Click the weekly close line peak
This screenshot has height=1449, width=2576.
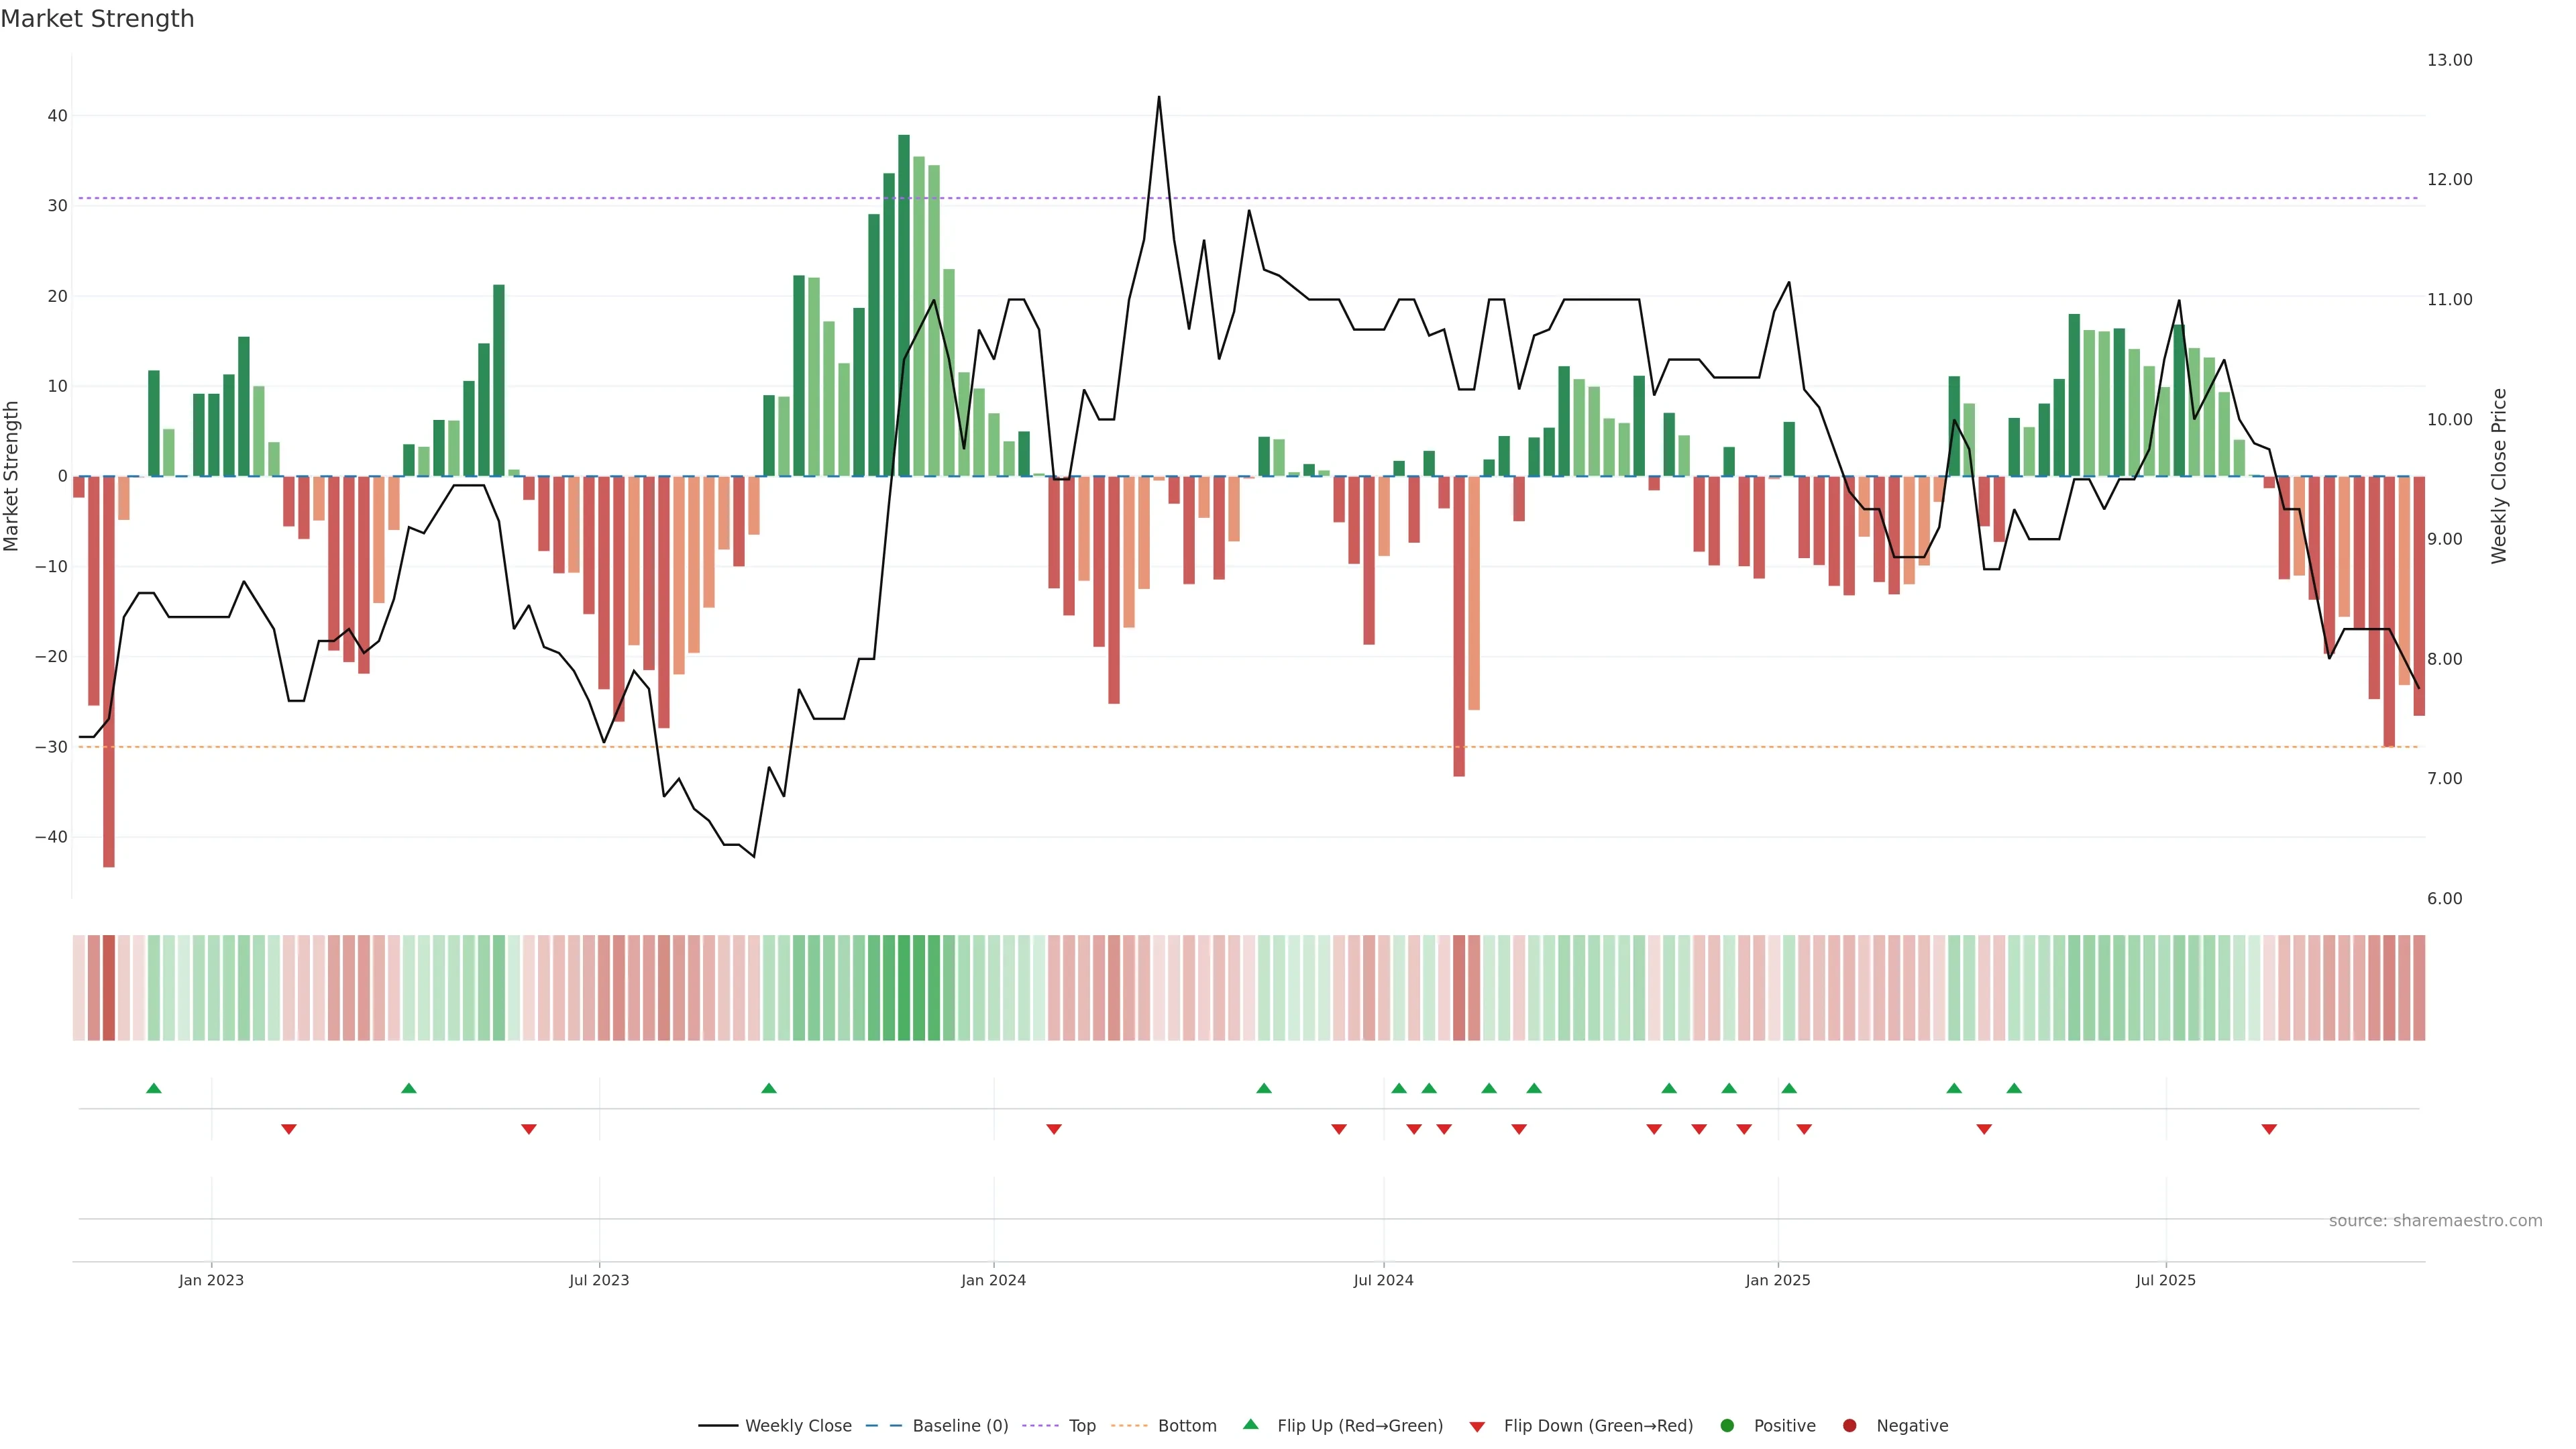(x=1159, y=98)
